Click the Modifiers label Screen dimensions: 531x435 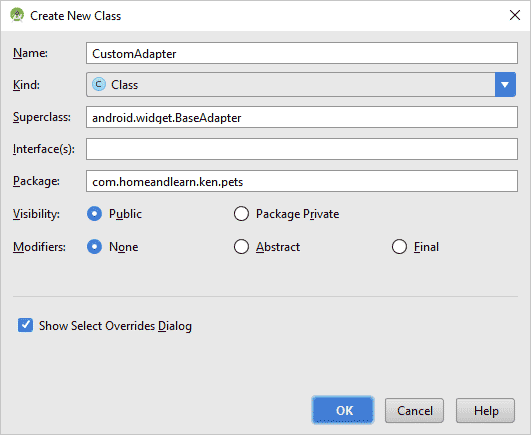(x=39, y=247)
